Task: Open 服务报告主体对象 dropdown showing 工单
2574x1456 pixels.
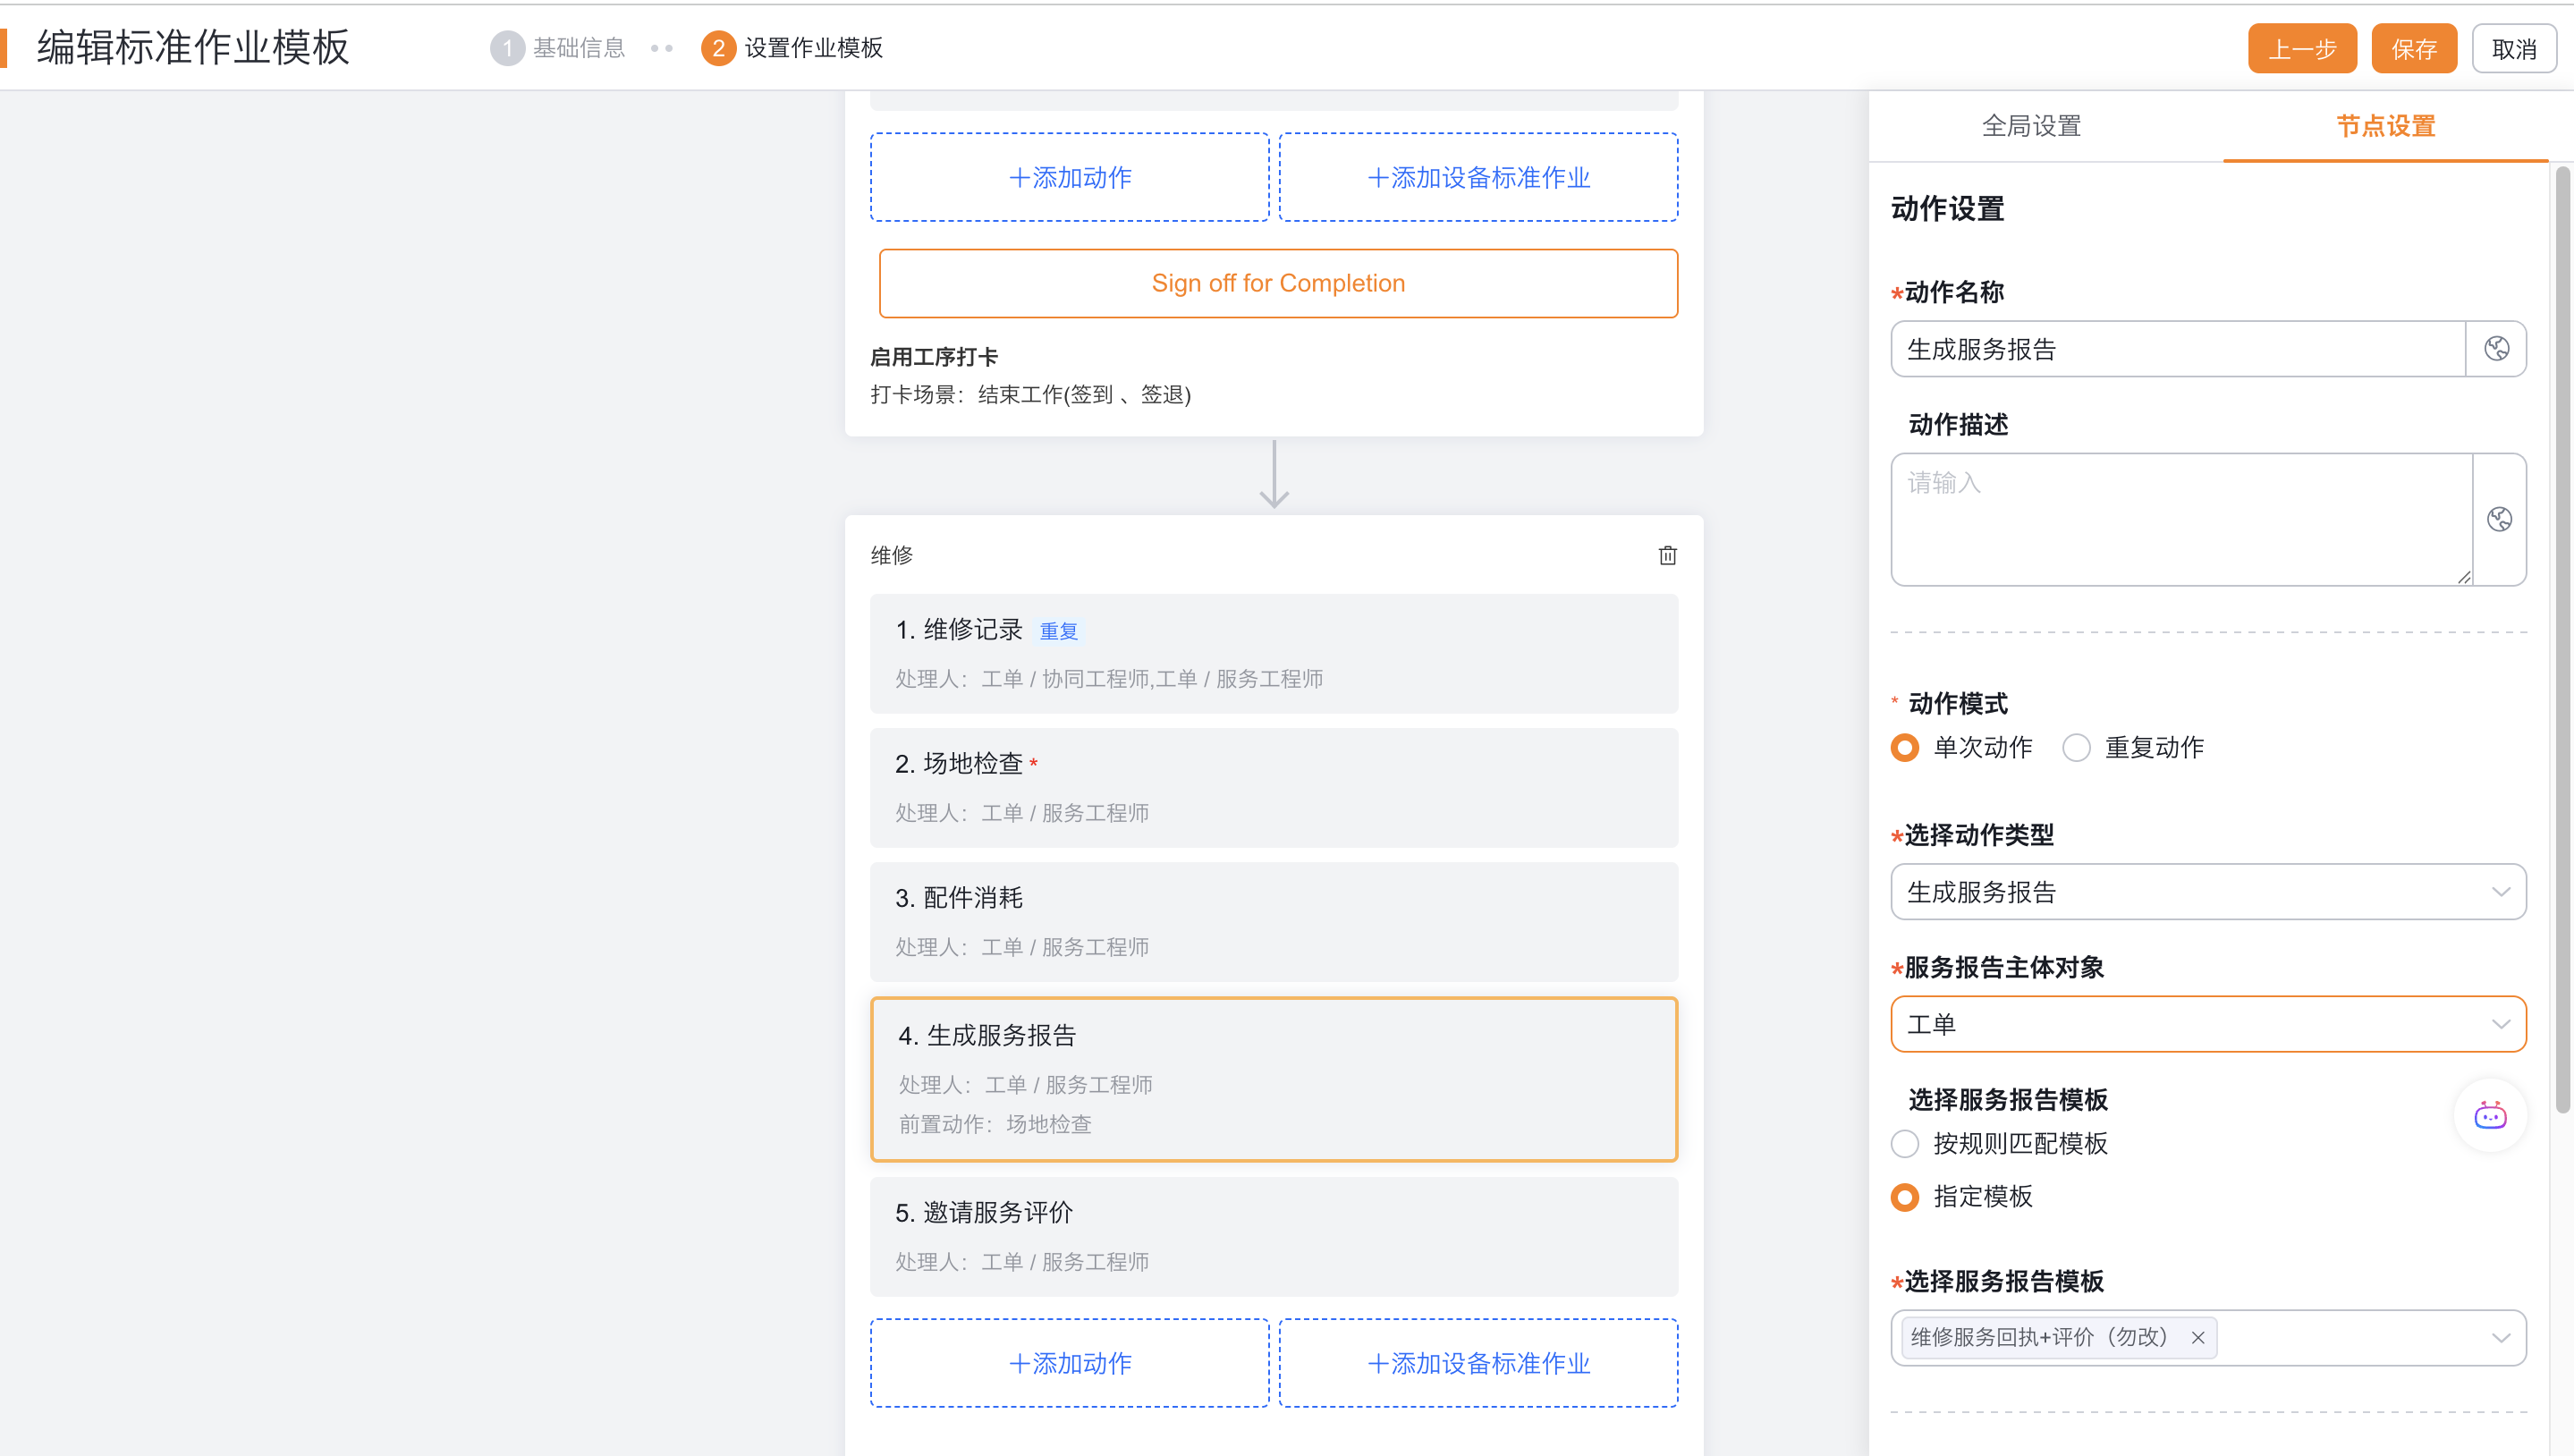Action: [x=2207, y=1024]
